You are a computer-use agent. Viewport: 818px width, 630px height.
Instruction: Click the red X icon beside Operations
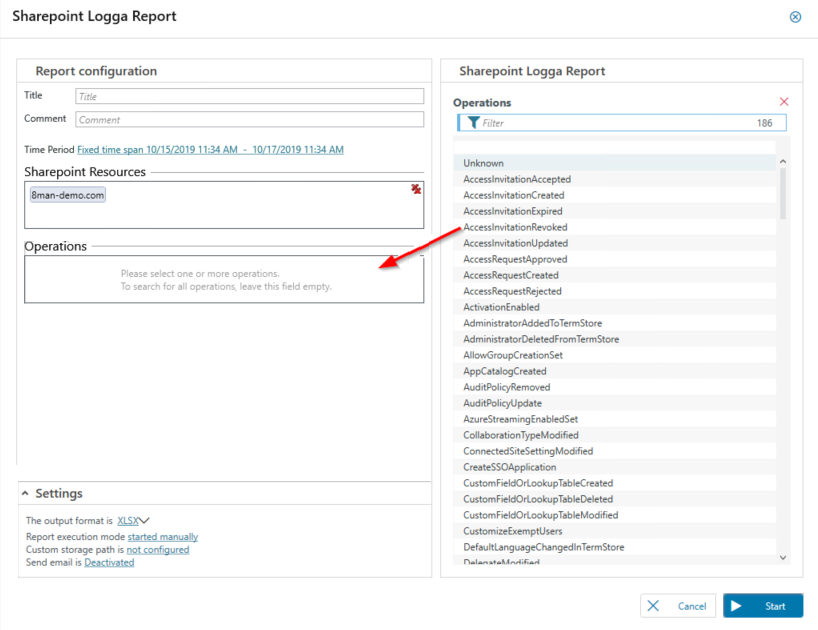(784, 102)
